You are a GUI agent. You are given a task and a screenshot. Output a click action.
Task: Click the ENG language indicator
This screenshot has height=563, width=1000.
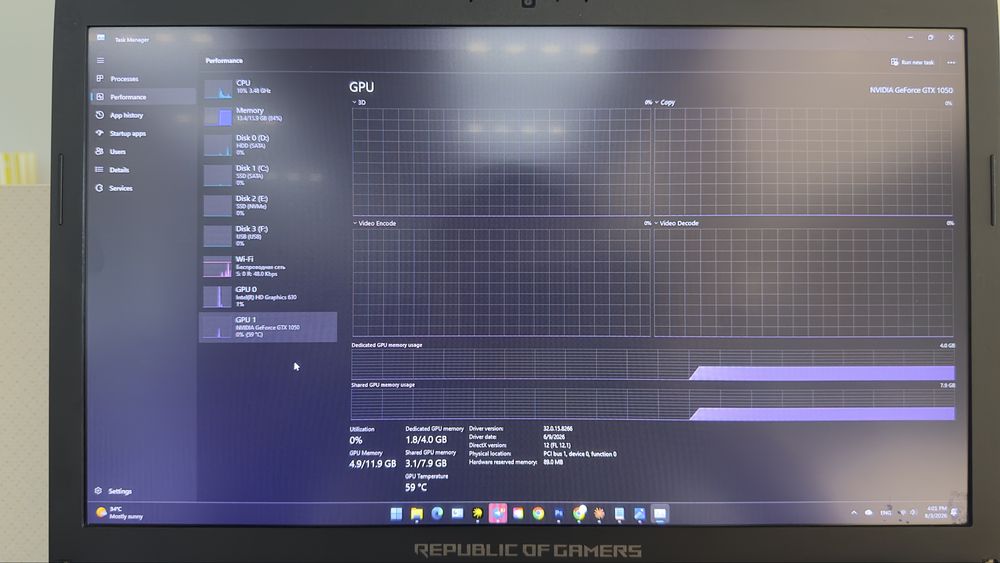pyautogui.click(x=885, y=513)
